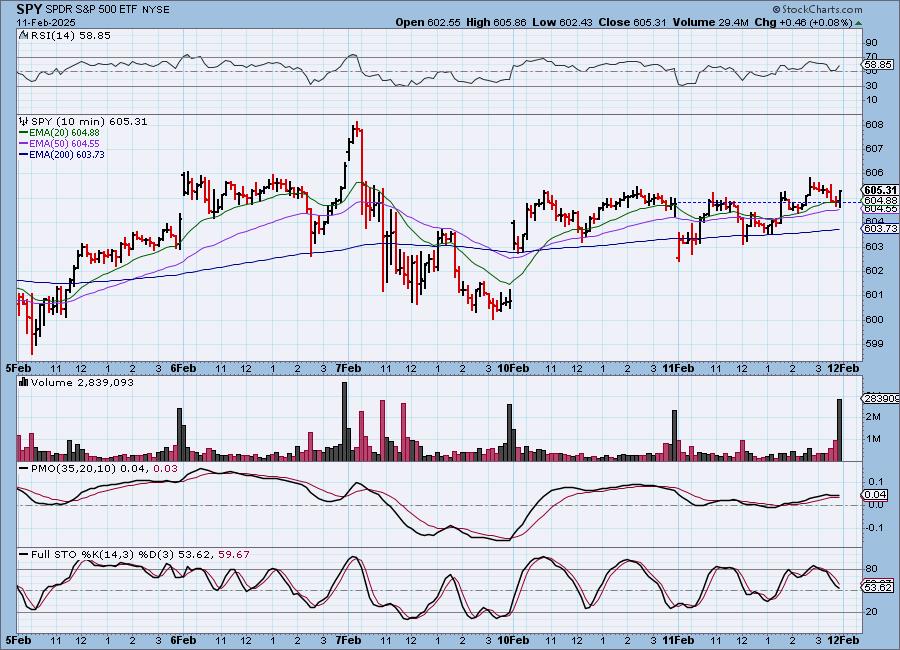Click the candlestick icon beside SPY (10 min)
900x650 pixels.
coord(24,121)
